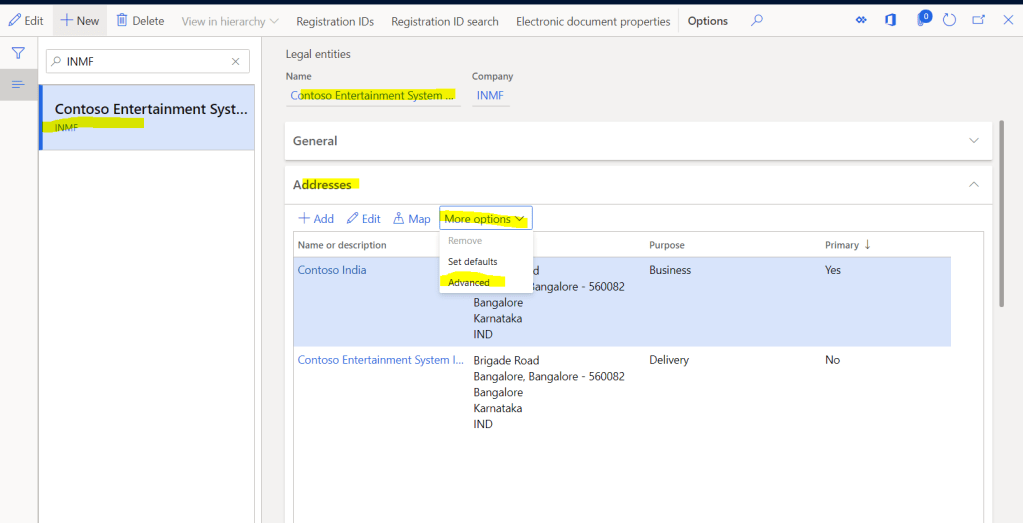Expand the General section chevron

click(974, 141)
